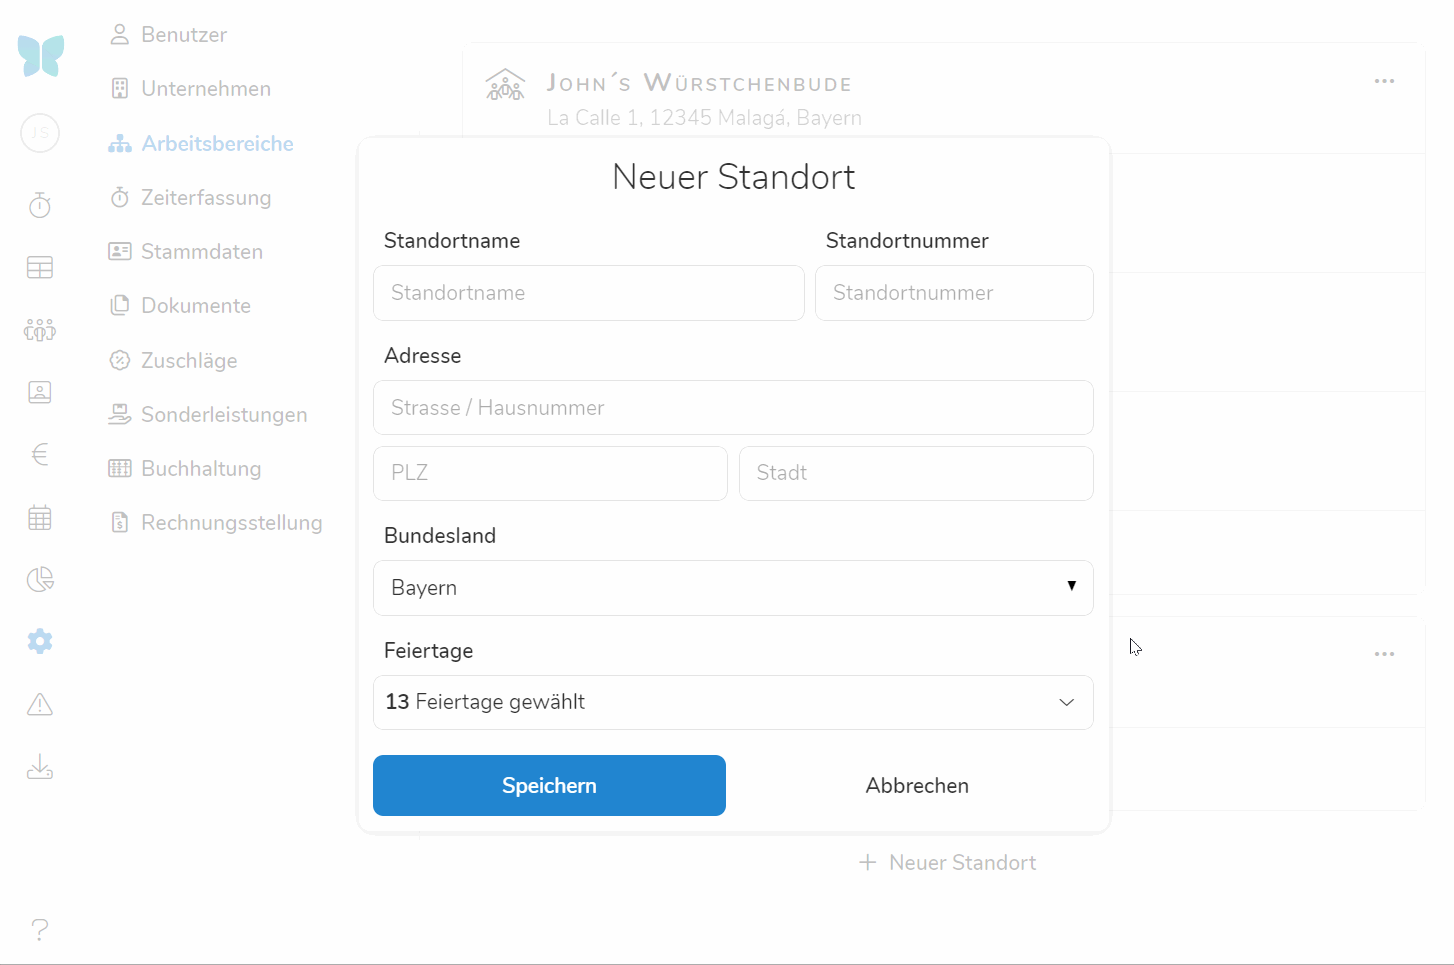The height and width of the screenshot is (965, 1454).
Task: Select the settings gear icon
Action: coord(40,641)
